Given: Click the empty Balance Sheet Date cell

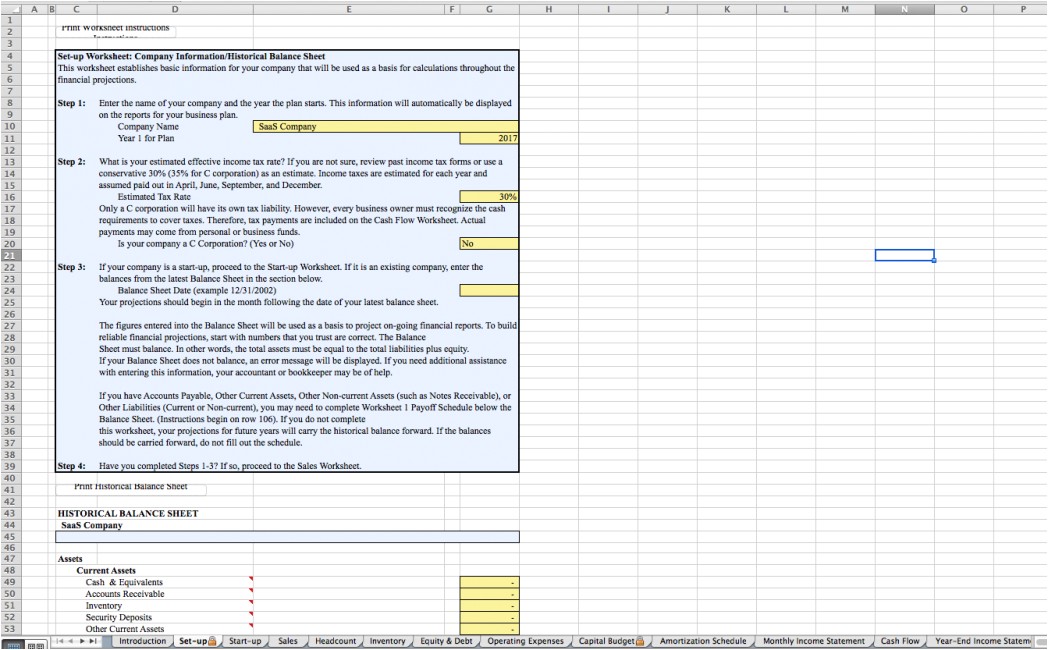Looking at the screenshot, I should (x=489, y=291).
